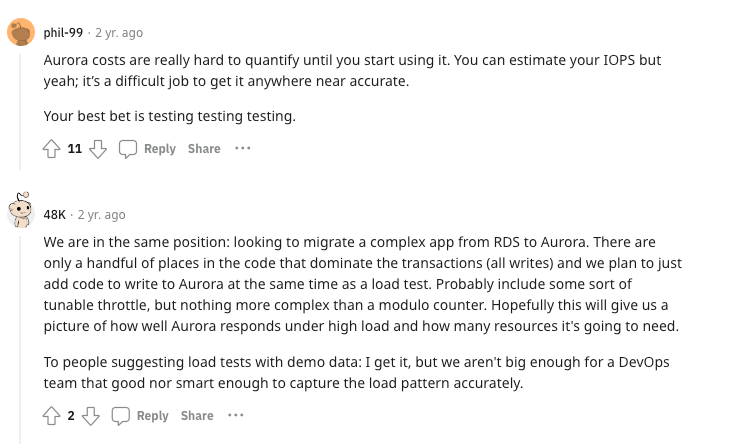The width and height of the screenshot is (730, 444).
Task: Downvote 48K's comment
Action: tap(91, 415)
